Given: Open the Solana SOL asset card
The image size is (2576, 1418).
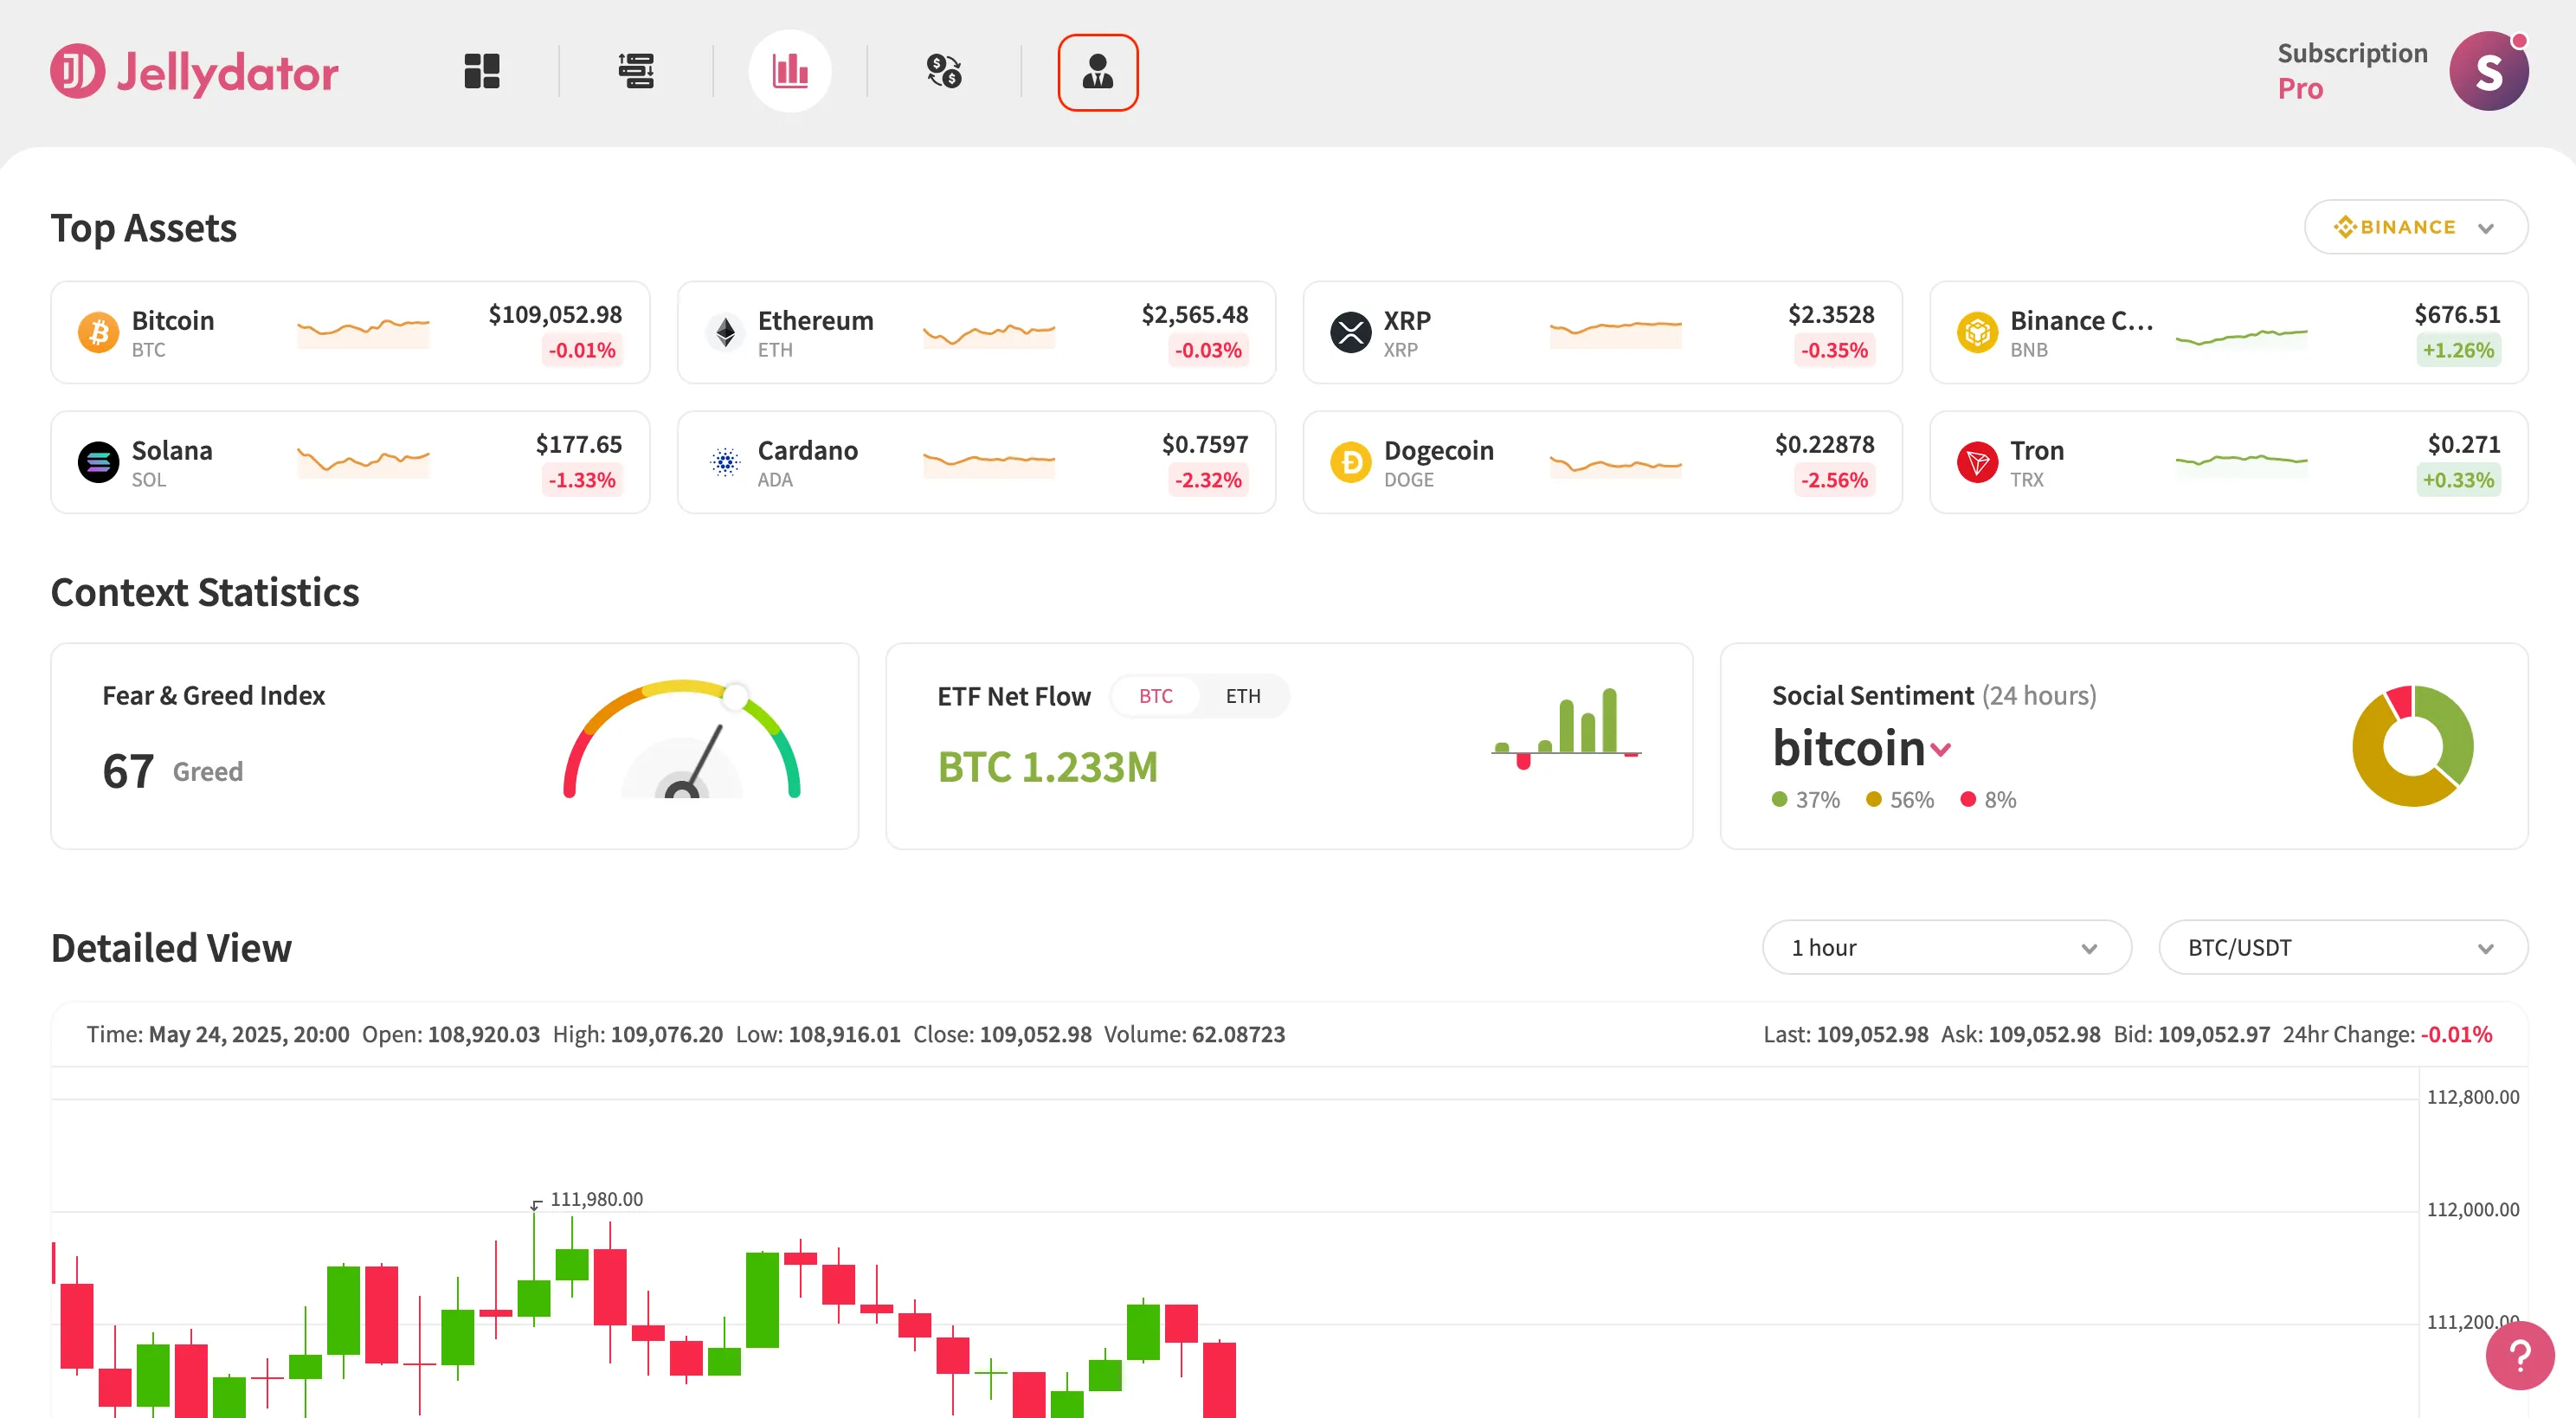Looking at the screenshot, I should [x=350, y=462].
